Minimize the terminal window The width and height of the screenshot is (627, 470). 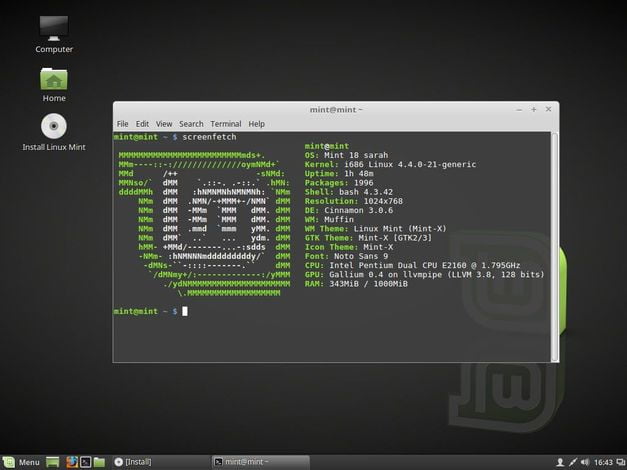pyautogui.click(x=519, y=110)
